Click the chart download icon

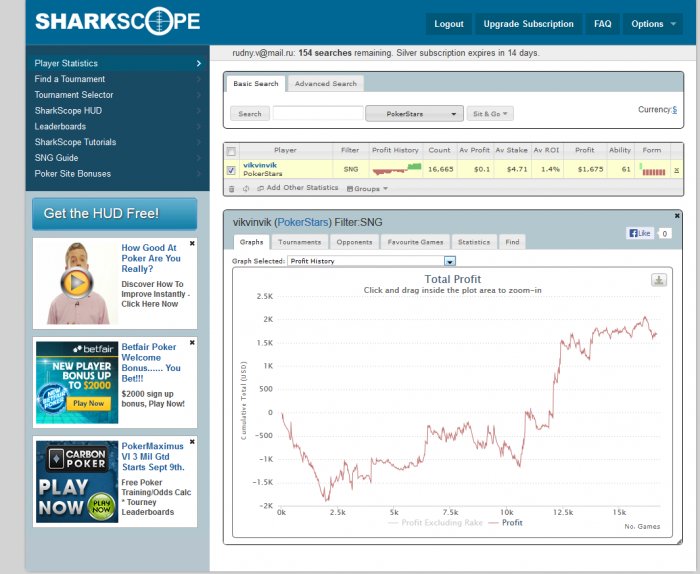click(659, 280)
